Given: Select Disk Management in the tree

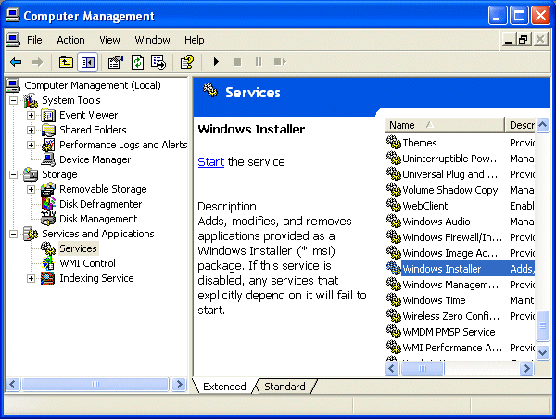Looking at the screenshot, I should click(x=98, y=219).
